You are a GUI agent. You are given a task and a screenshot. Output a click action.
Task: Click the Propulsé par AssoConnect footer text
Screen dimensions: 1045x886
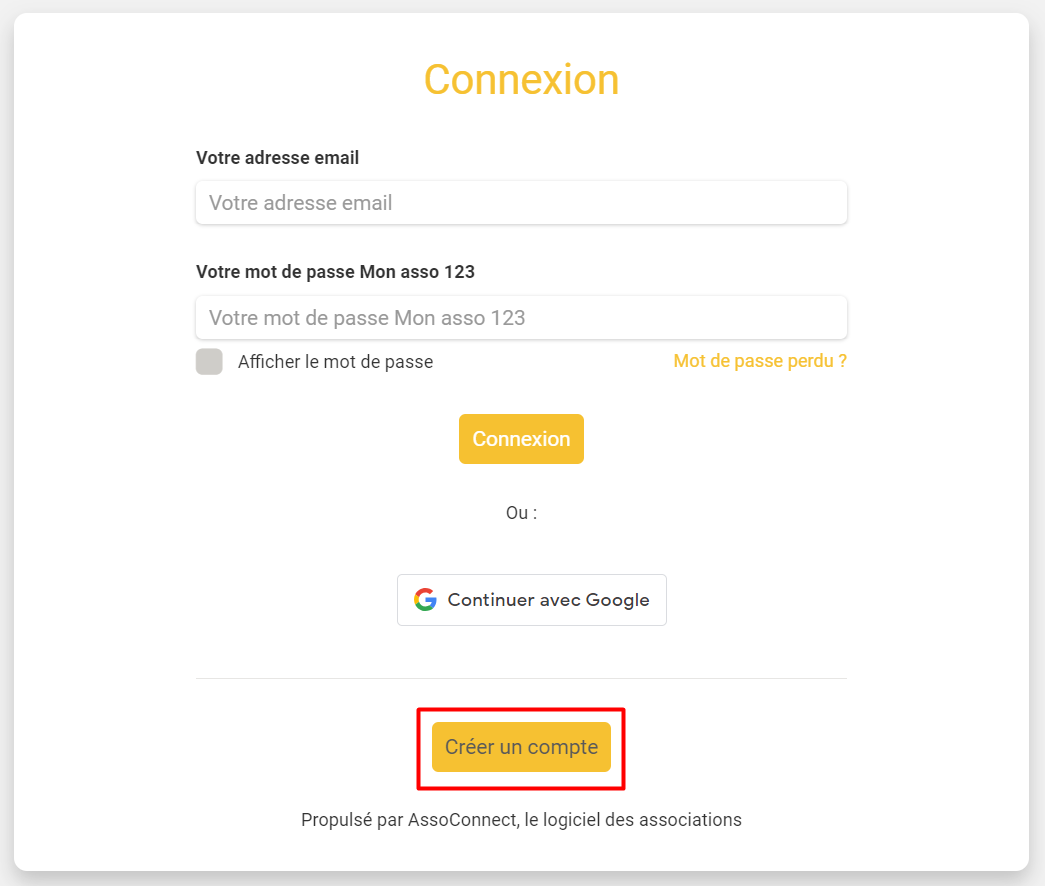[521, 820]
